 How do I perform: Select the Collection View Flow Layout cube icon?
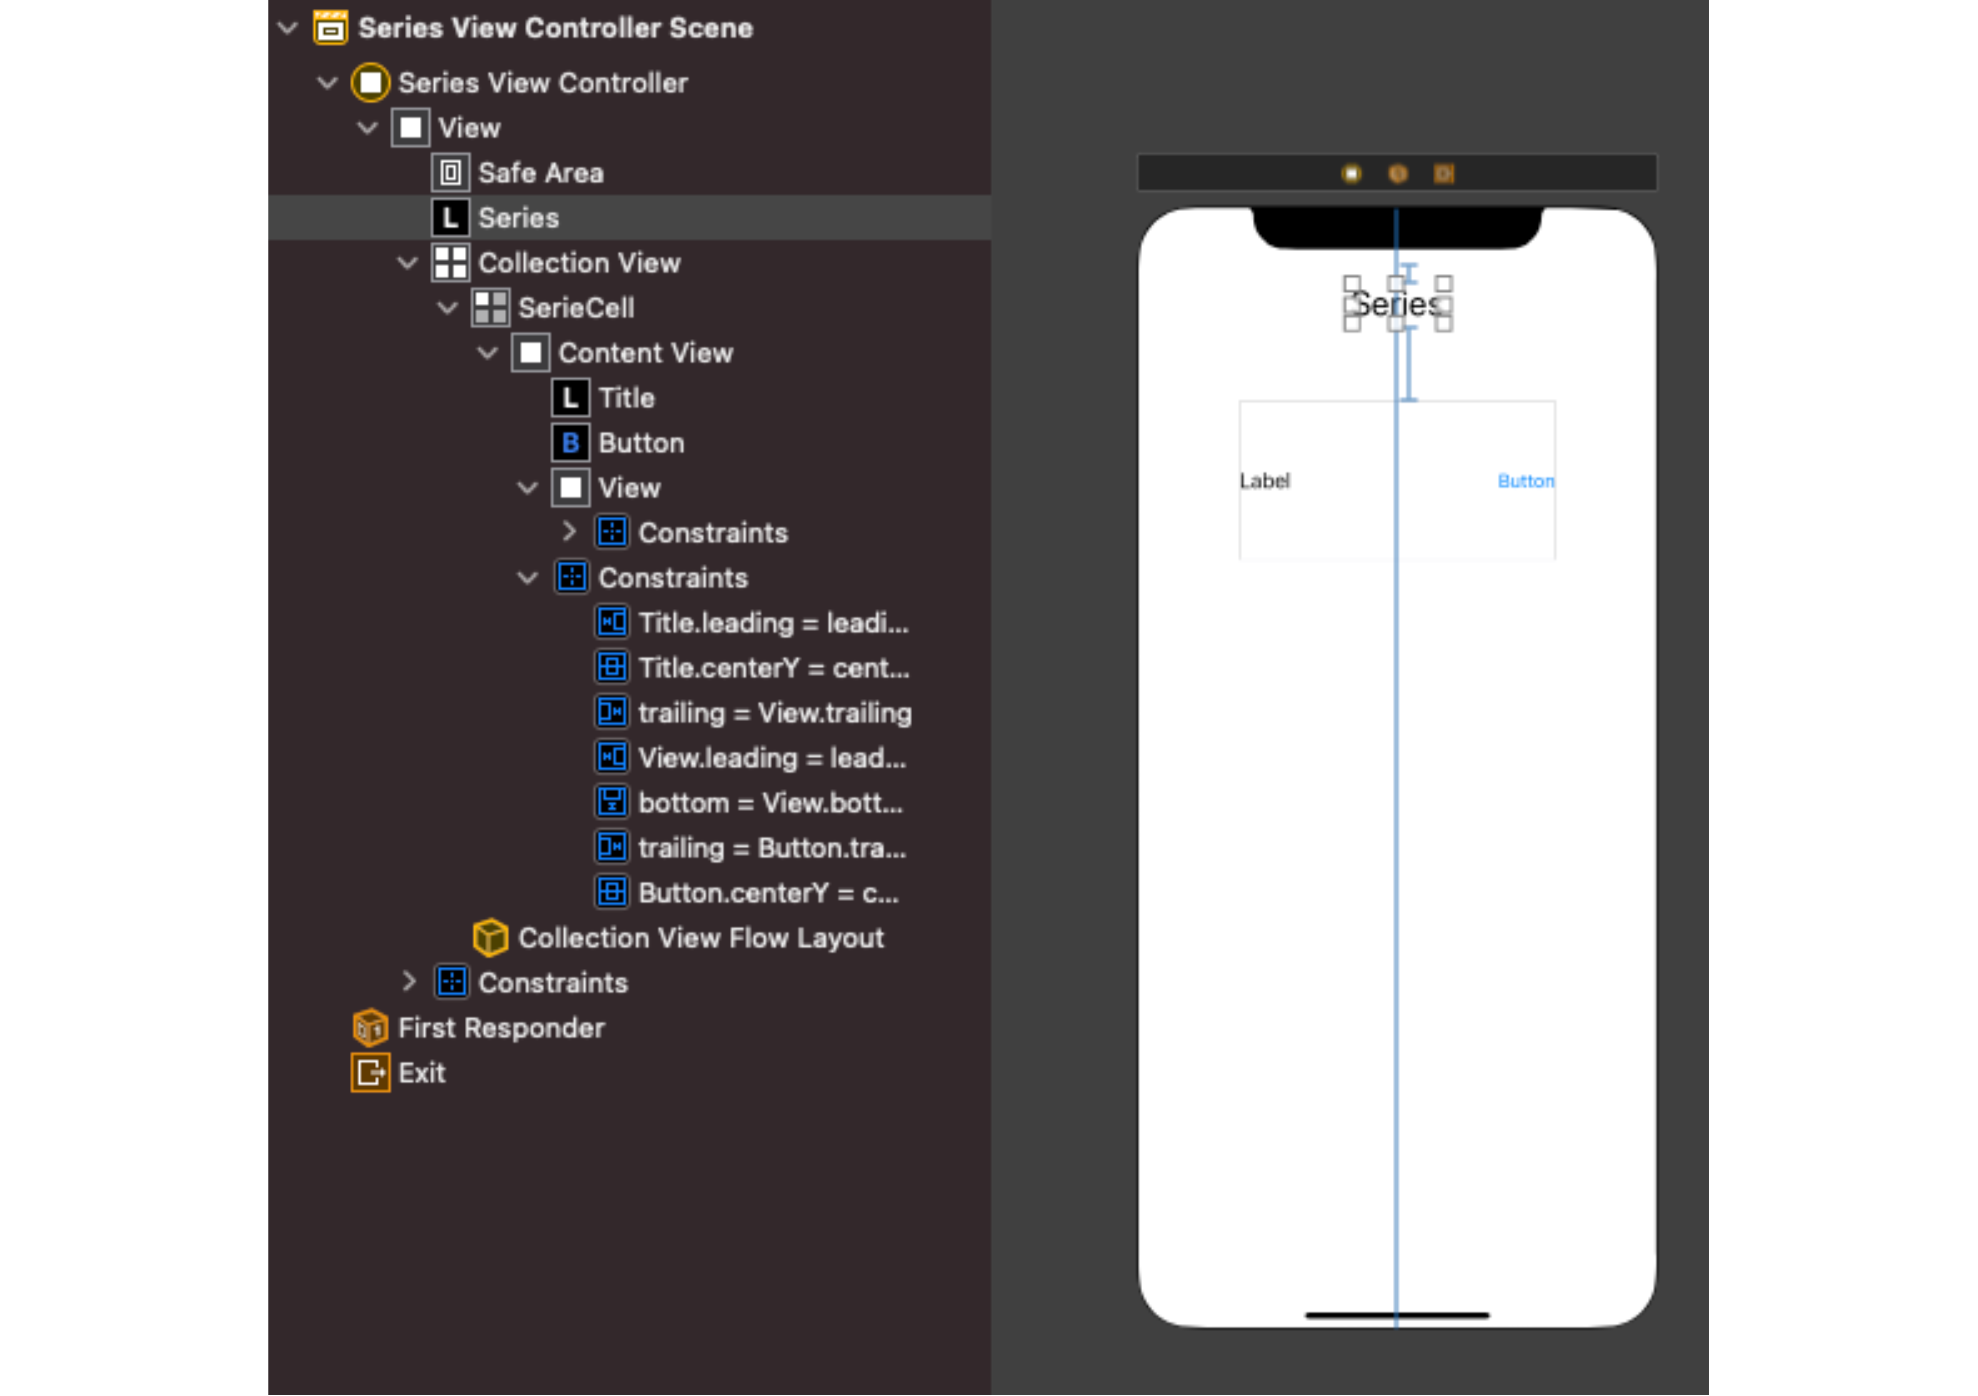(490, 938)
